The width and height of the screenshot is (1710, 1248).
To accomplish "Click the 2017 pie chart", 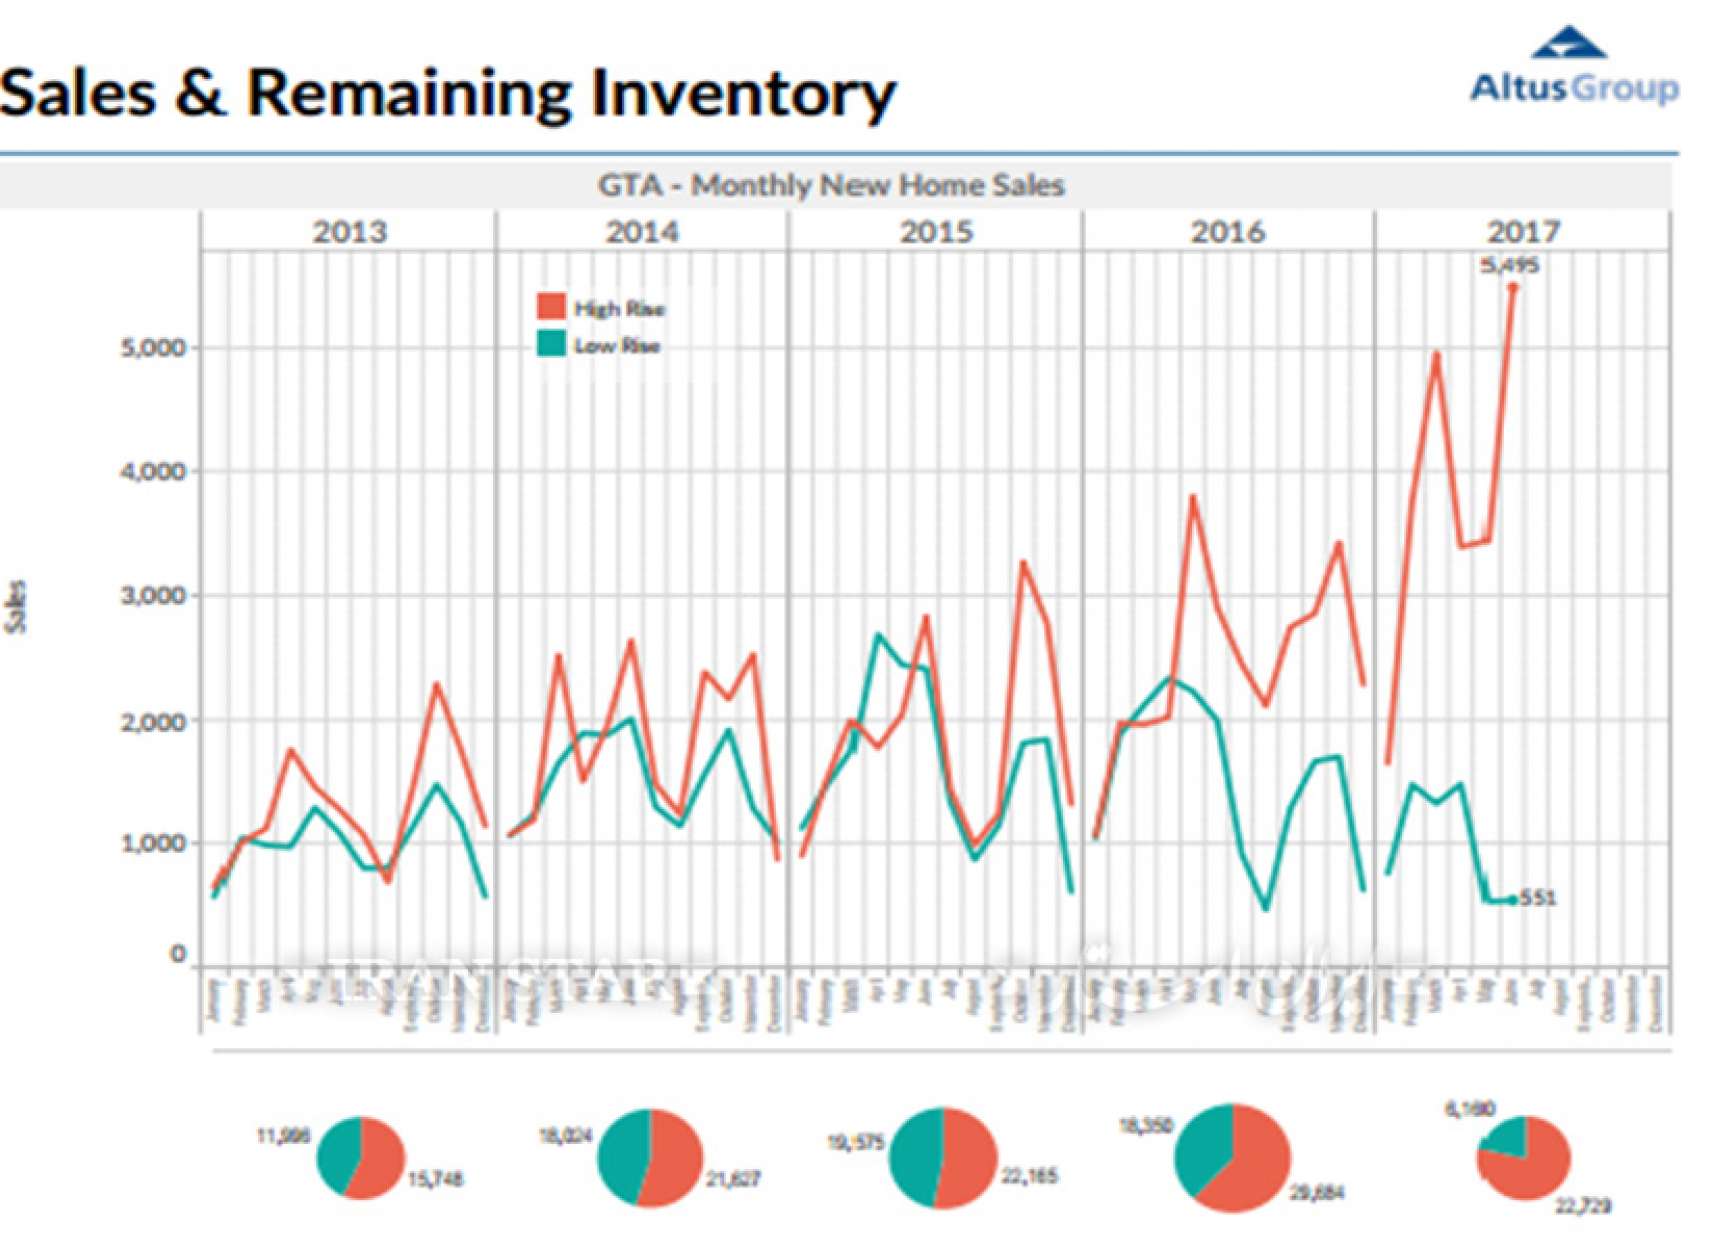I will click(x=1524, y=1157).
